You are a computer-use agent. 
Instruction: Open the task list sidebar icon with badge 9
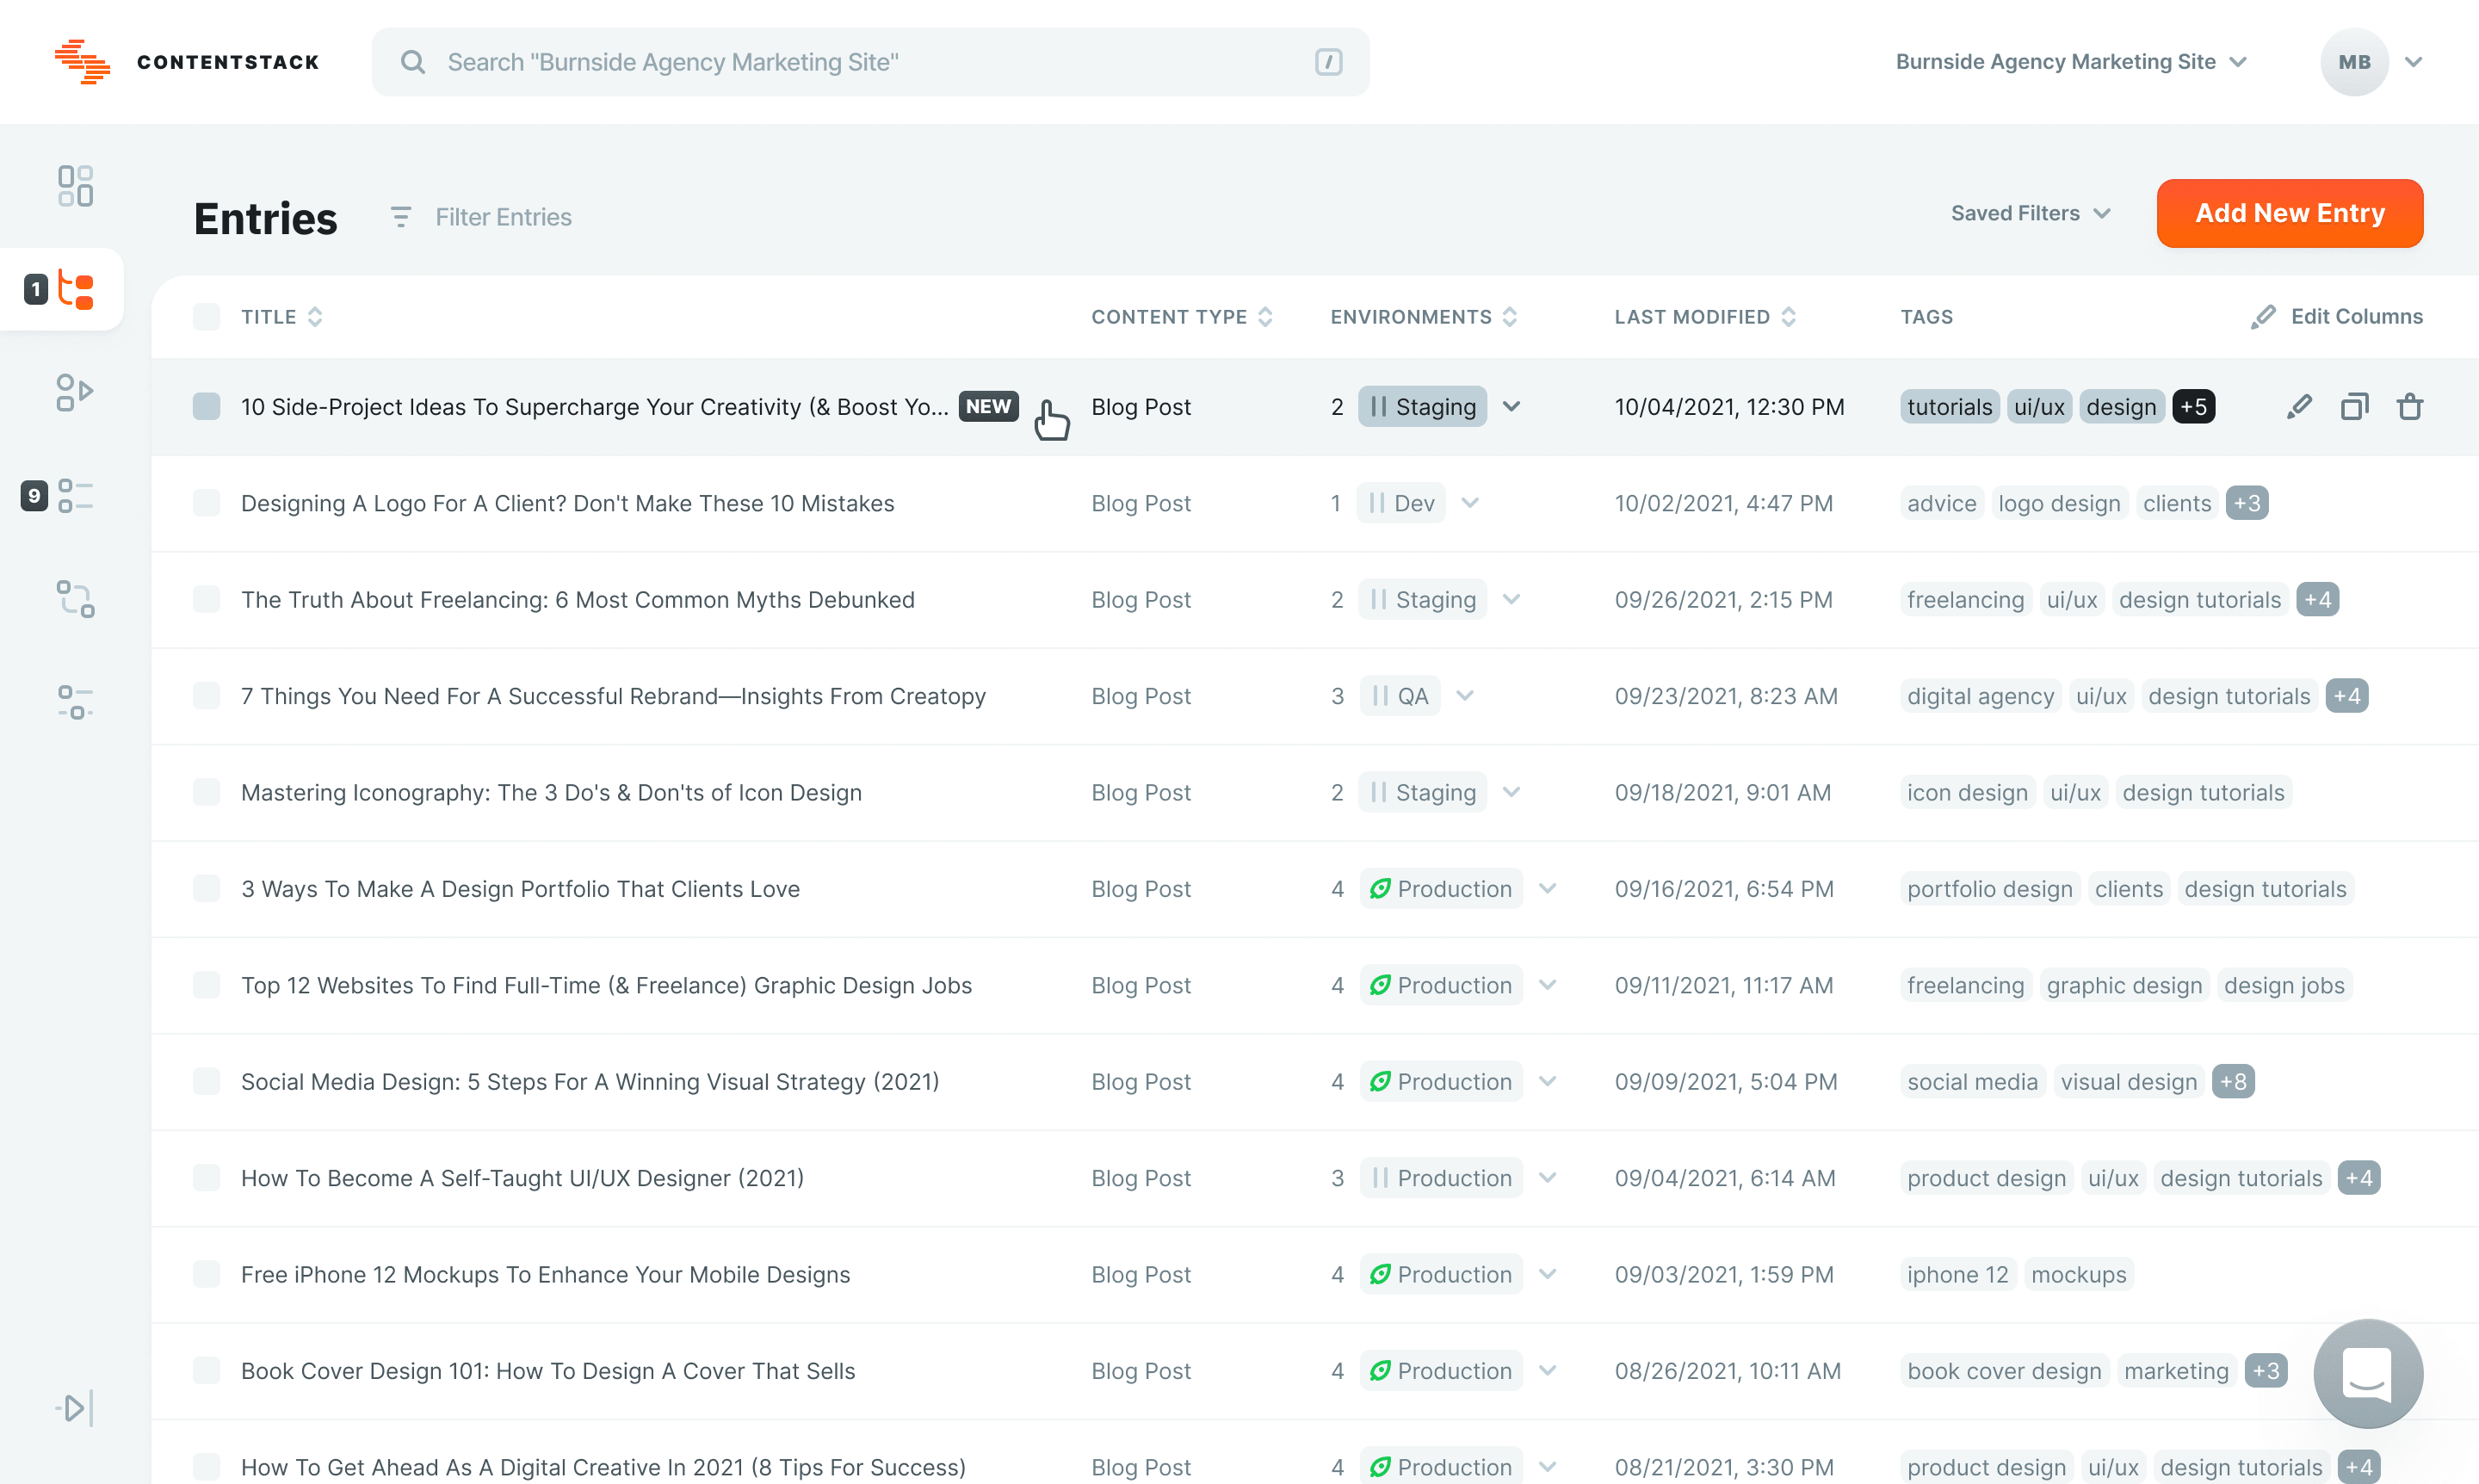(75, 496)
